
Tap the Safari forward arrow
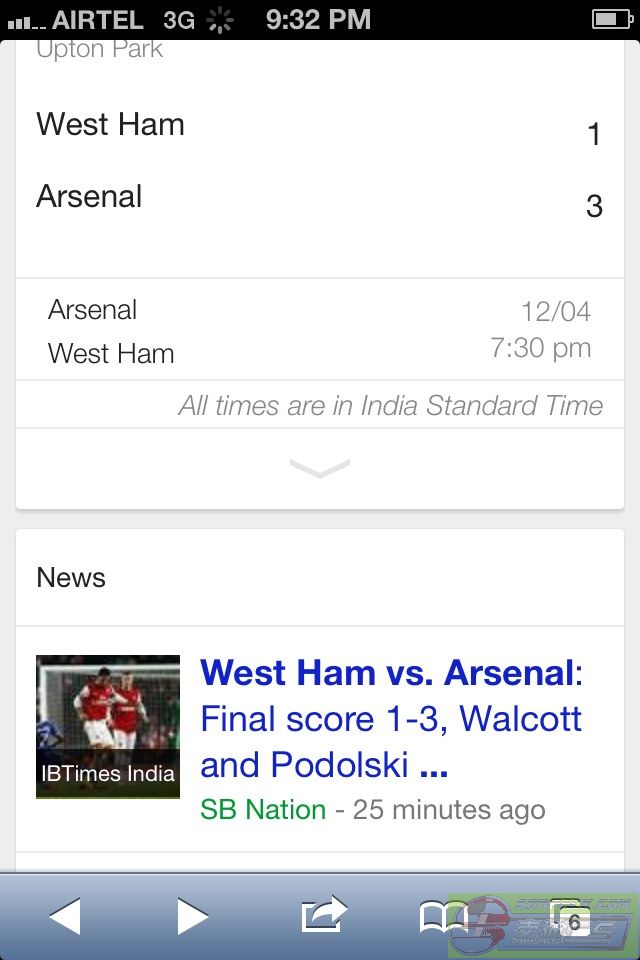[192, 916]
